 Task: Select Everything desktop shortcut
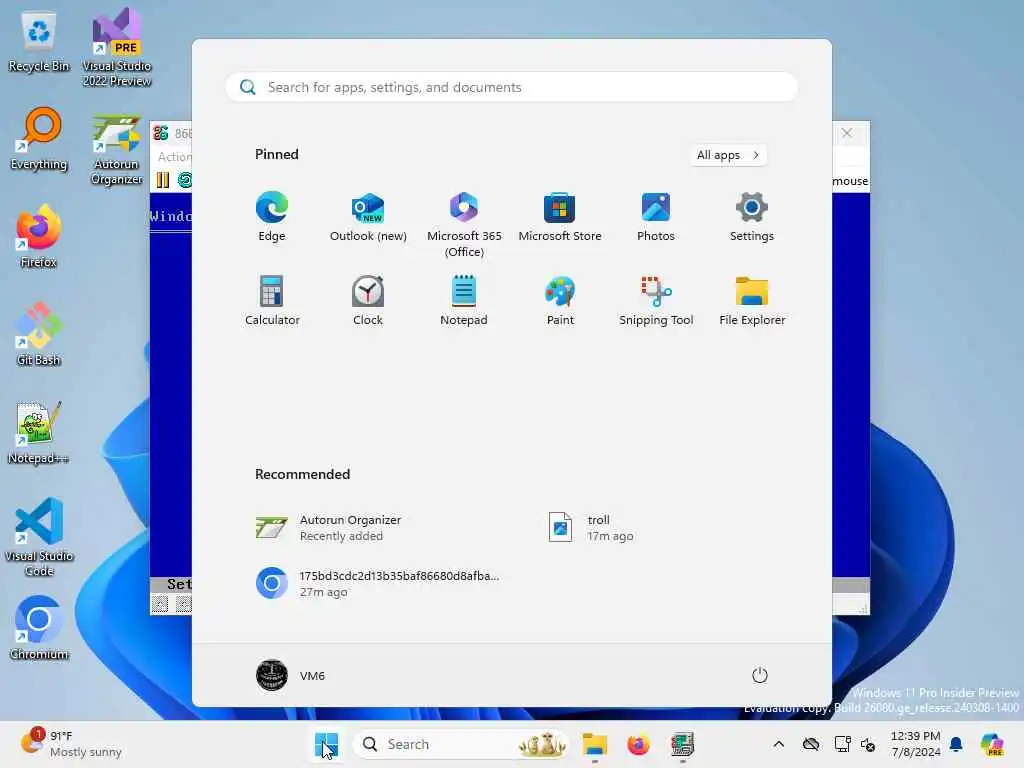click(39, 140)
